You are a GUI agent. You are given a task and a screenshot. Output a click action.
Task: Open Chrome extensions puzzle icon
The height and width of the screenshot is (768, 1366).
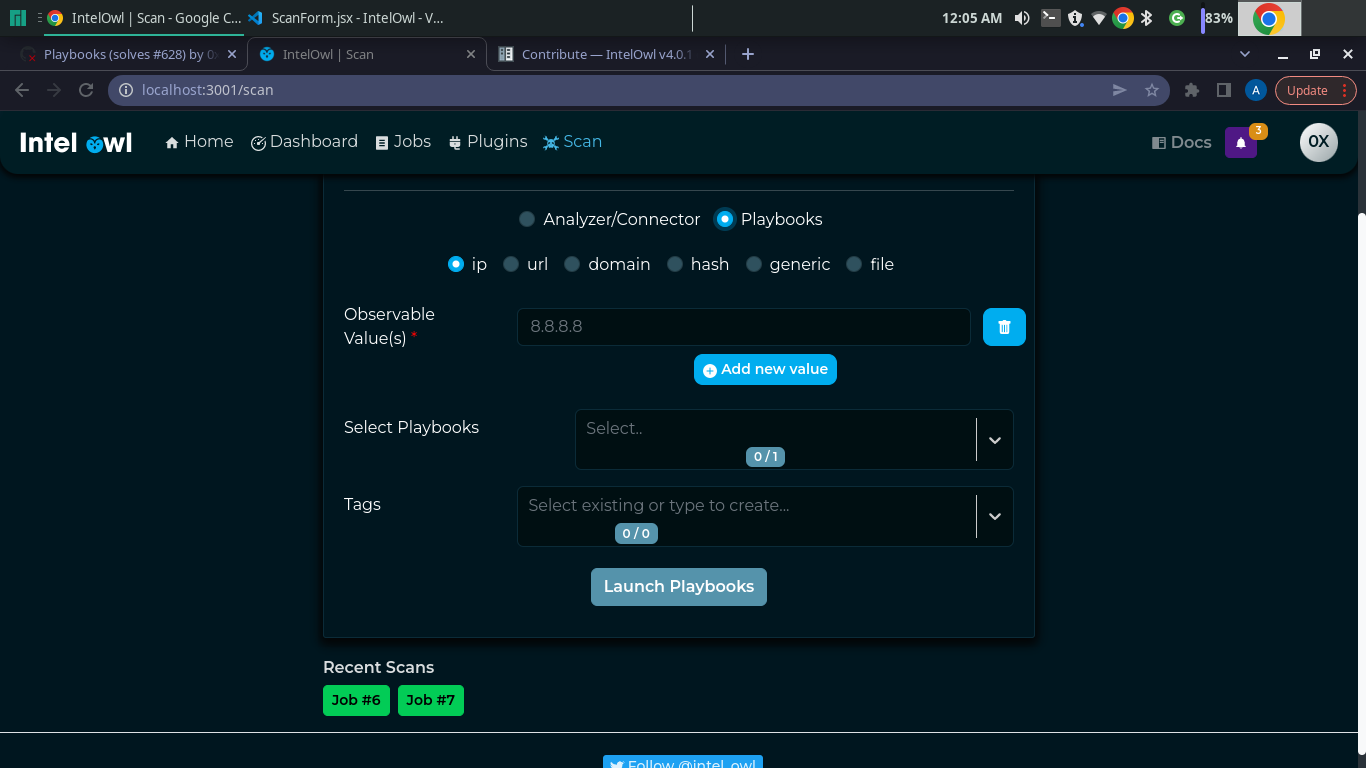pos(1191,90)
